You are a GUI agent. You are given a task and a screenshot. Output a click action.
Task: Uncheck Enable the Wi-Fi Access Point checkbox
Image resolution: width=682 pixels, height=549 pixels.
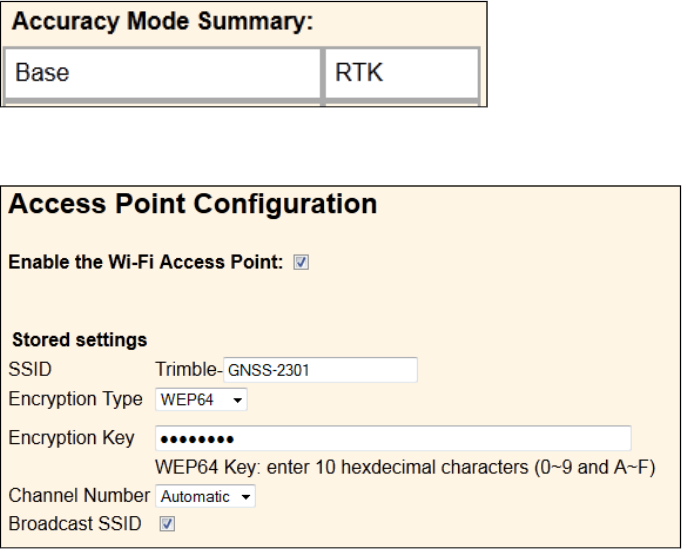[302, 263]
